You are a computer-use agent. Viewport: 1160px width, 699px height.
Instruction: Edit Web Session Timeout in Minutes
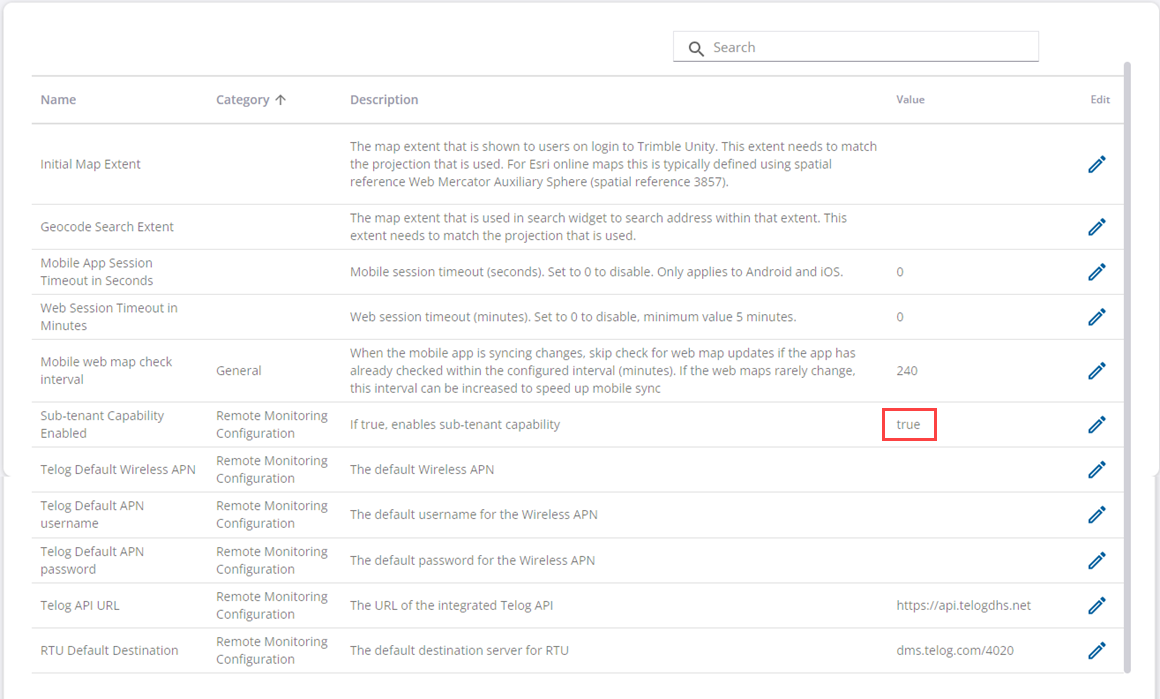1097,317
